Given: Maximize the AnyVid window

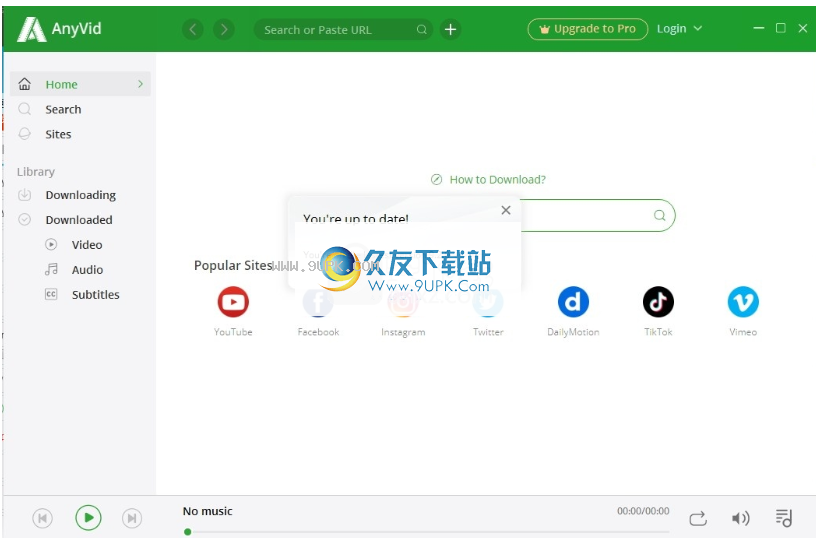Looking at the screenshot, I should pyautogui.click(x=781, y=28).
